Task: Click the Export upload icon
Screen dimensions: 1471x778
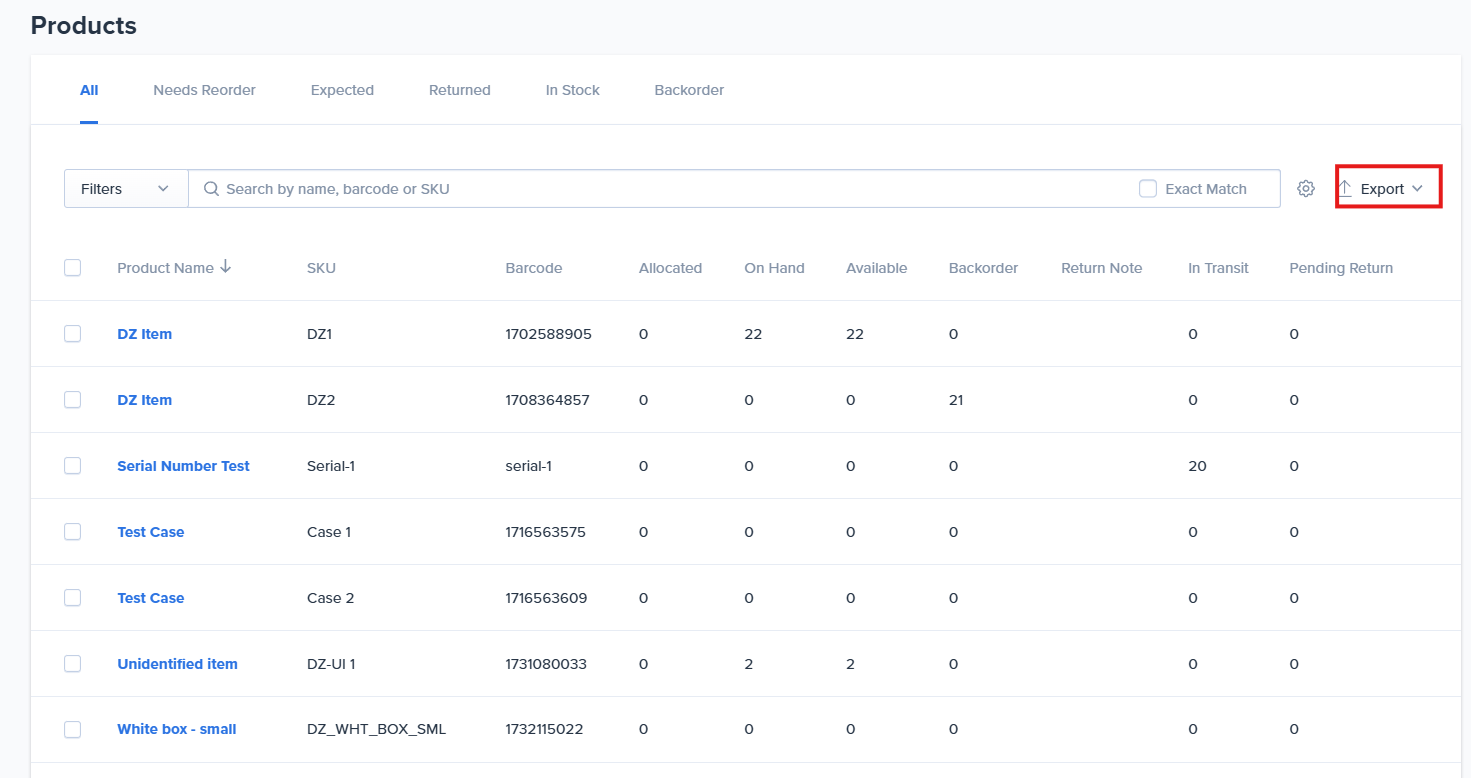Action: tap(1345, 188)
